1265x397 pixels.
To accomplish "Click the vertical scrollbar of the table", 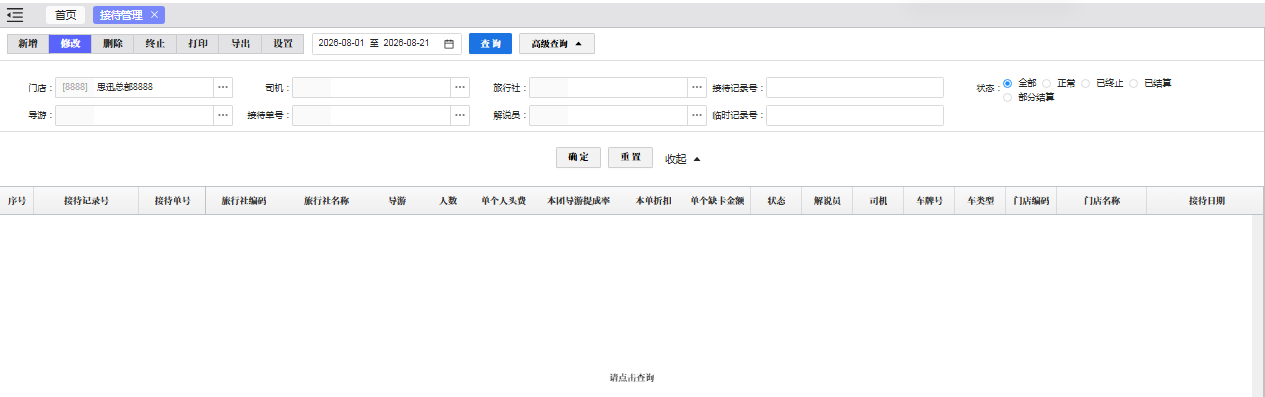I will click(1257, 305).
